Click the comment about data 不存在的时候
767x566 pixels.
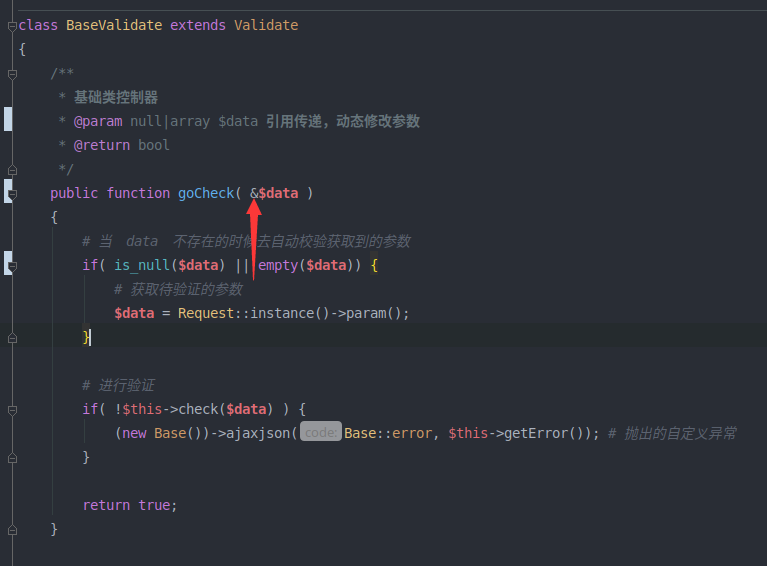click(247, 241)
